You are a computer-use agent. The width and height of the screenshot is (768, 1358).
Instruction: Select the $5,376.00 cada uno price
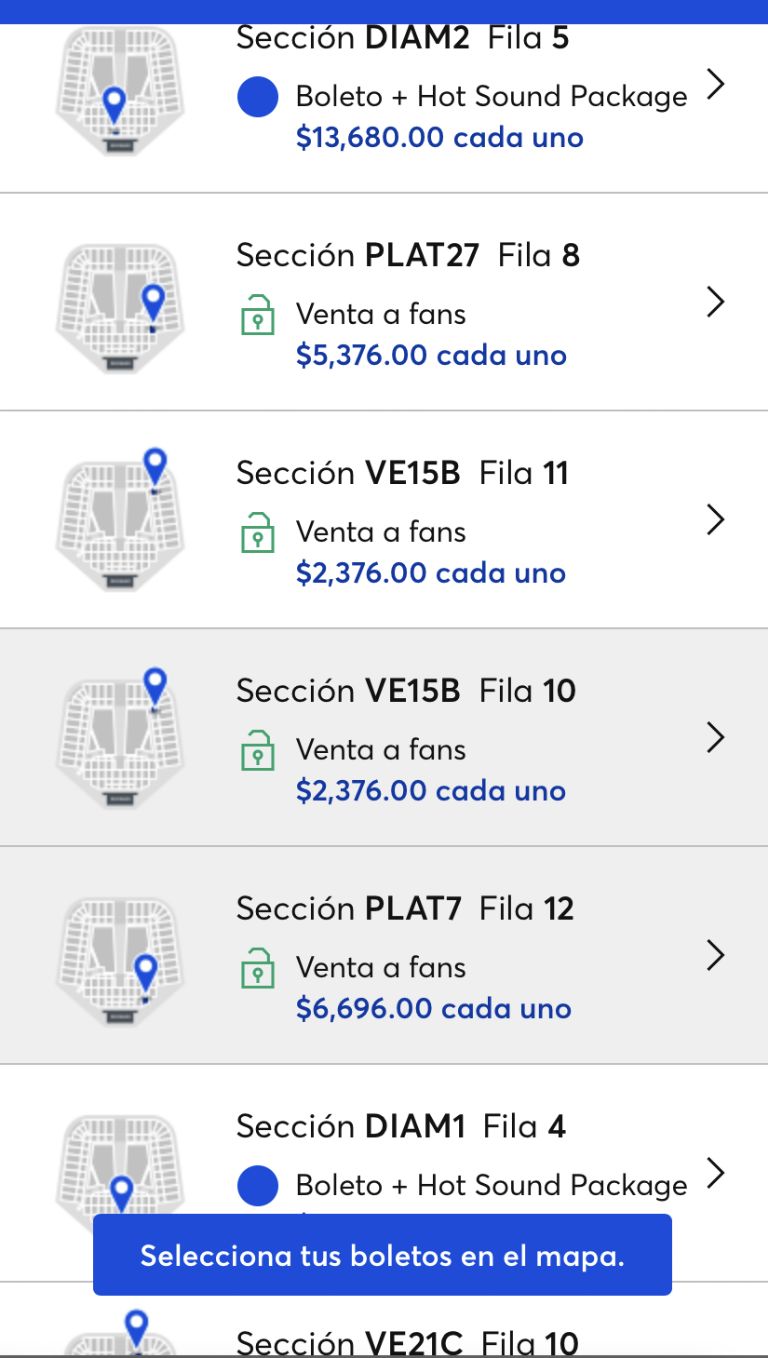tap(431, 355)
